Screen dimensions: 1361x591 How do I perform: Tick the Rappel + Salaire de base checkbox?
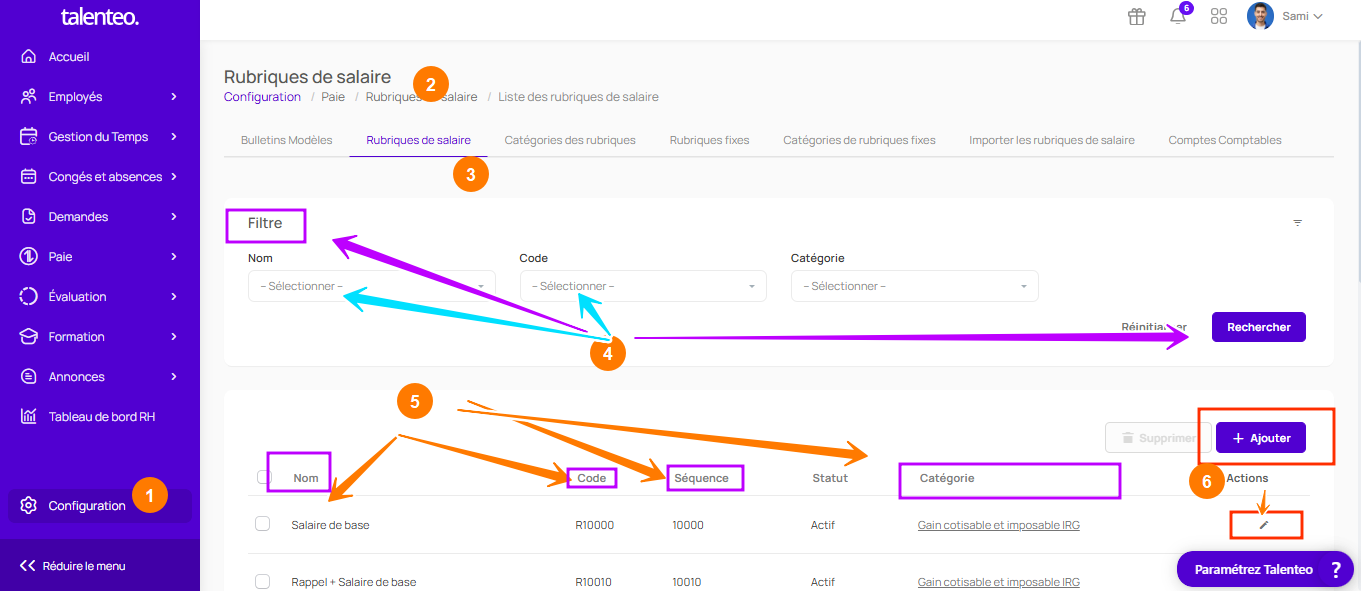[x=263, y=581]
